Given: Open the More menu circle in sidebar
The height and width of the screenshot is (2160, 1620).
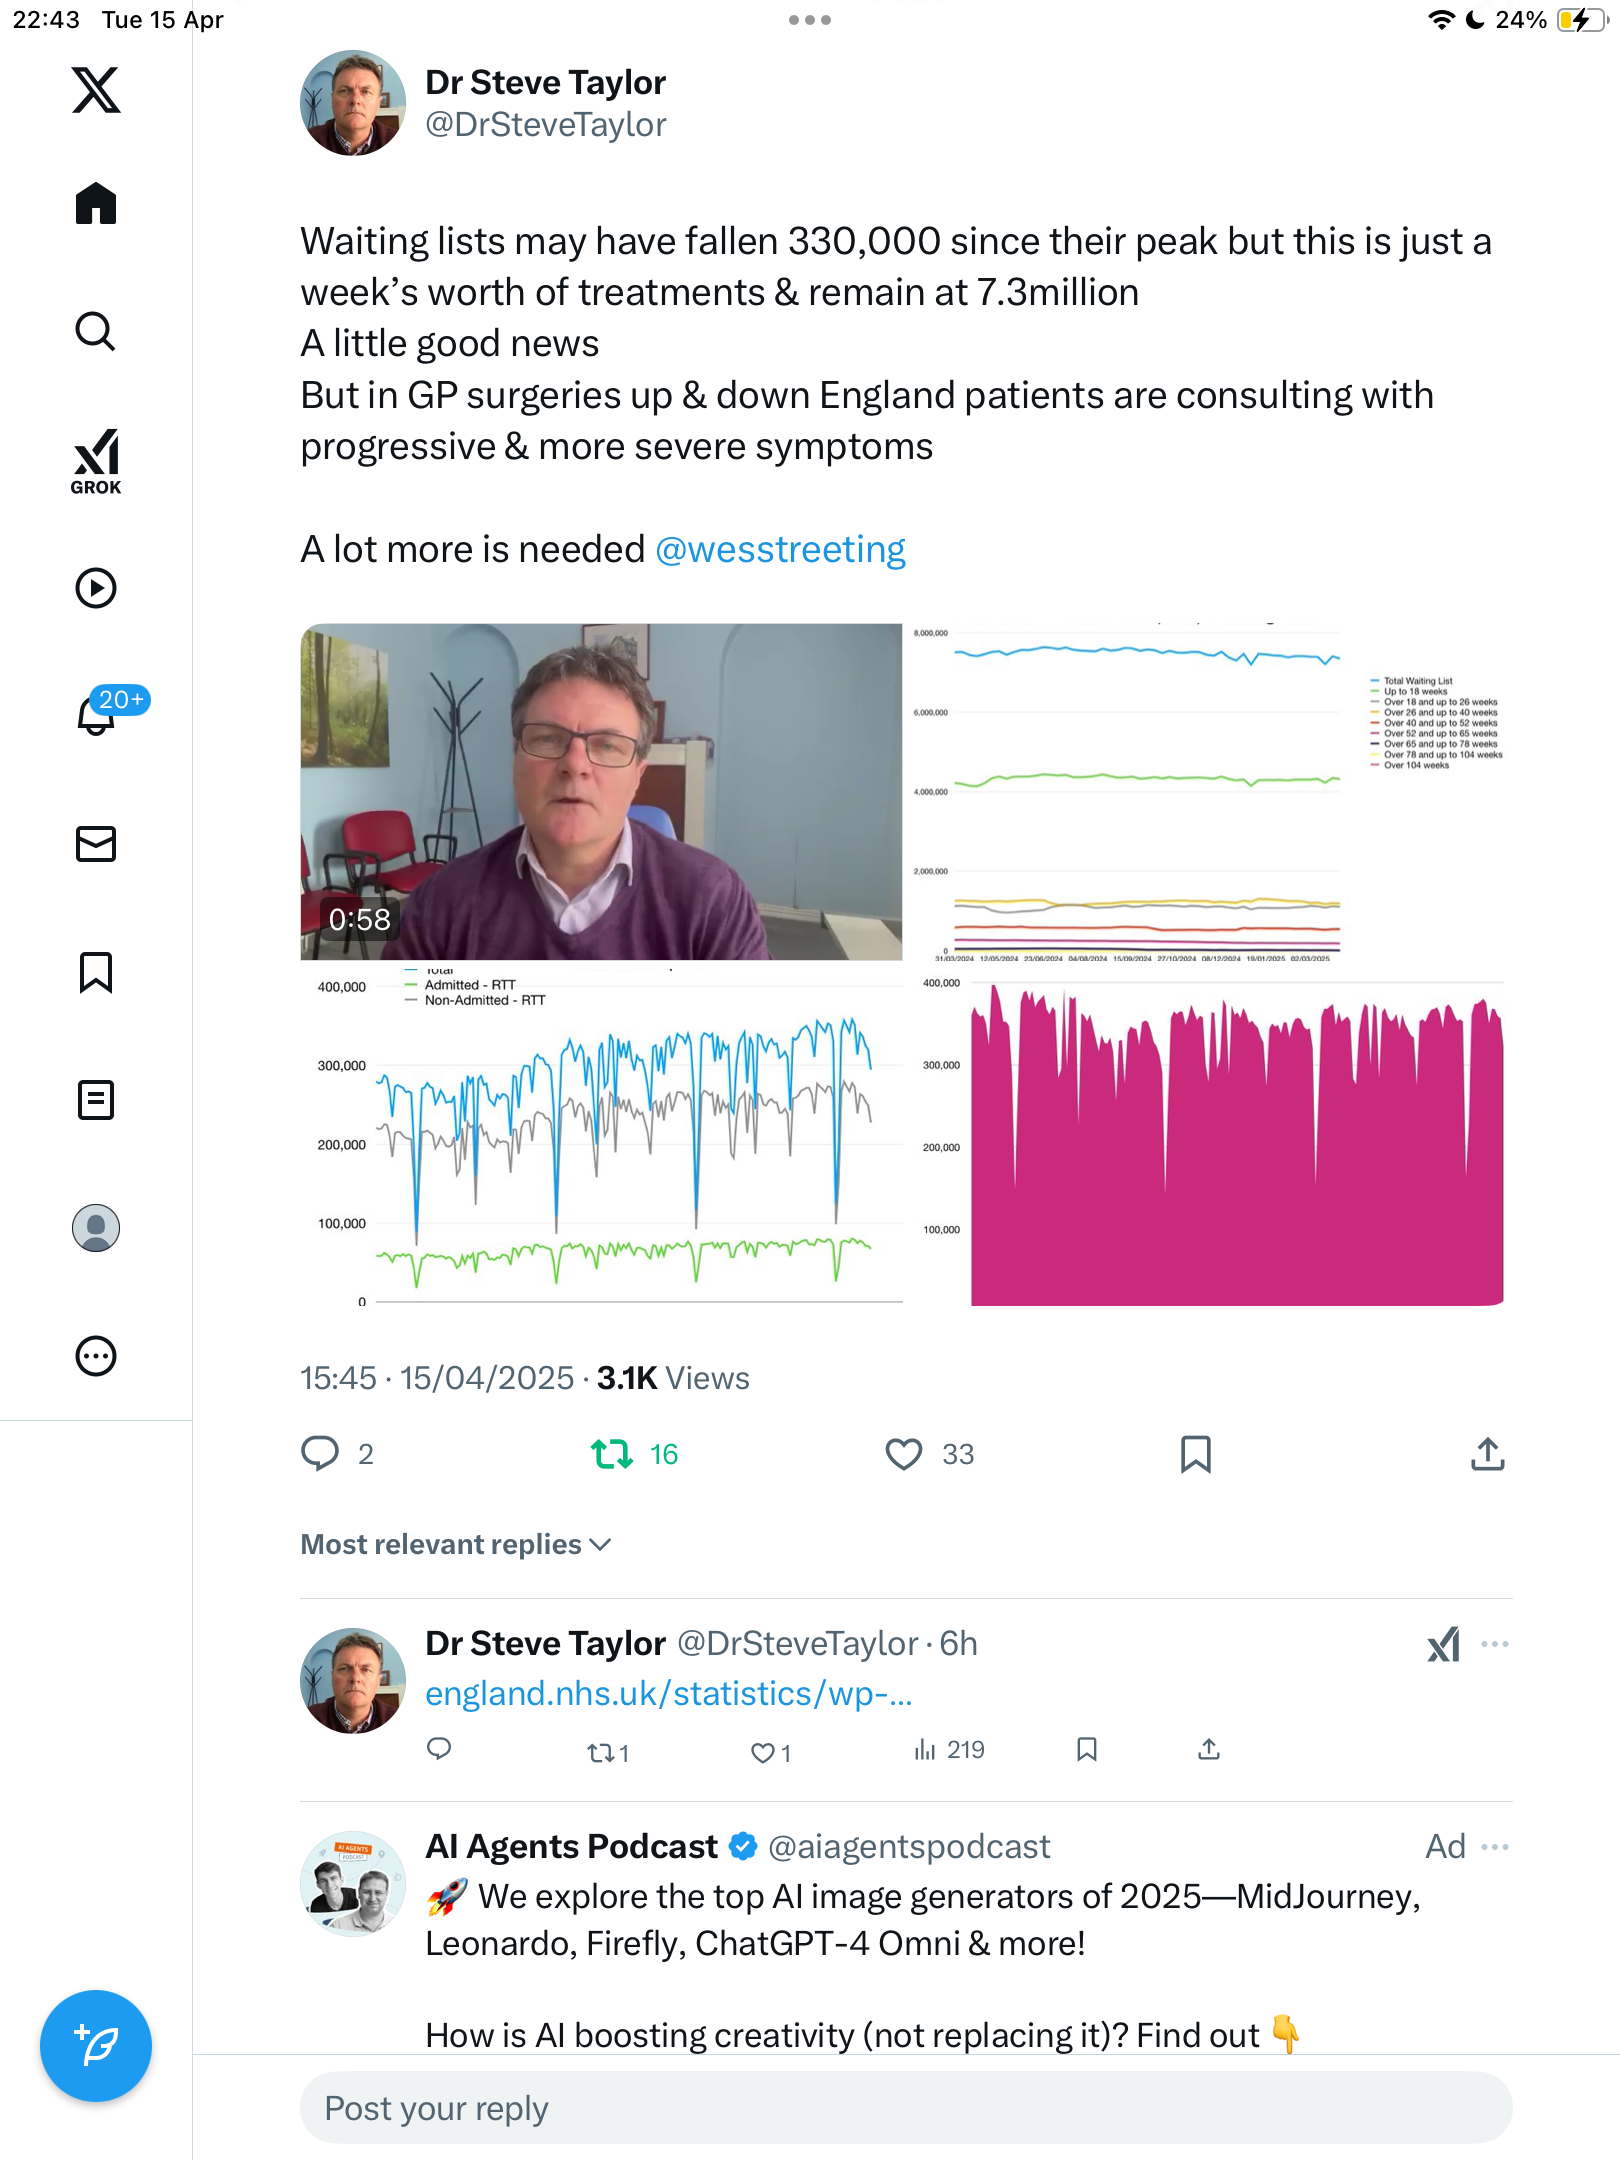Looking at the screenshot, I should click(96, 1356).
